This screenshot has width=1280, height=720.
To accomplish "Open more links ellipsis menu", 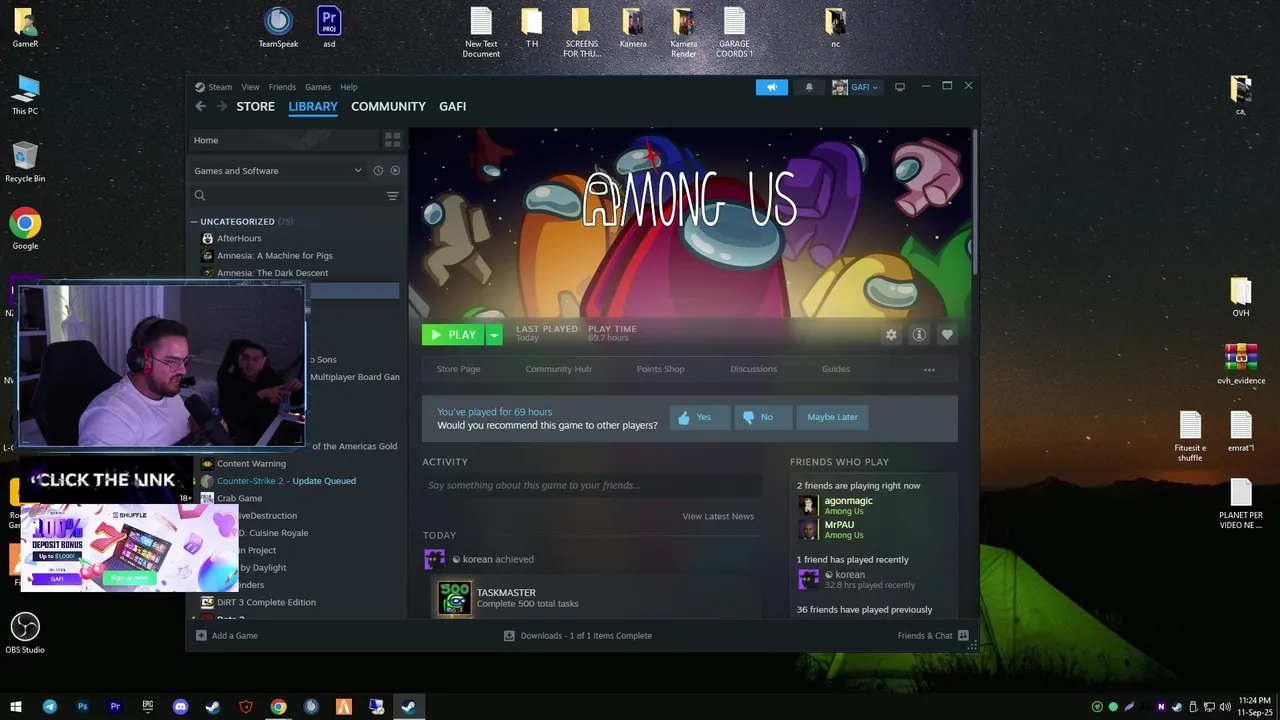I will click(x=929, y=370).
